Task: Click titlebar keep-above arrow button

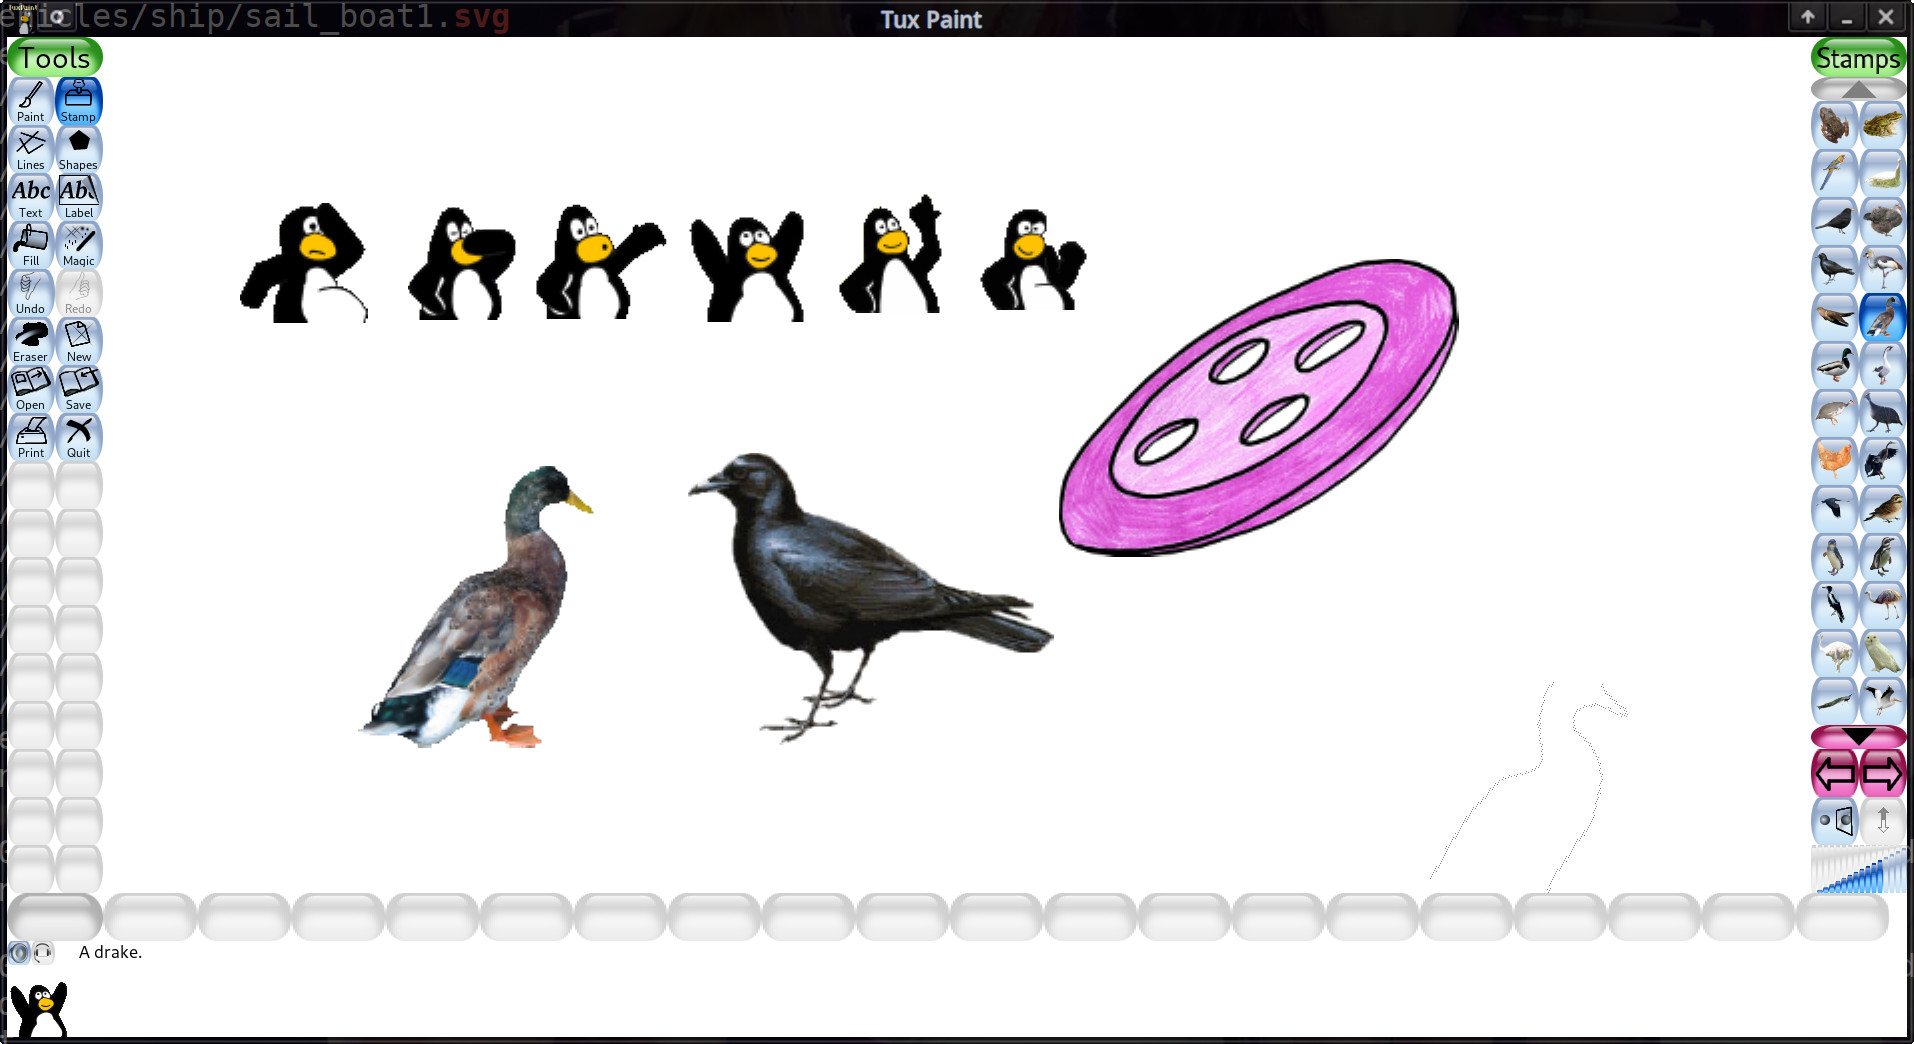Action: click(1808, 18)
